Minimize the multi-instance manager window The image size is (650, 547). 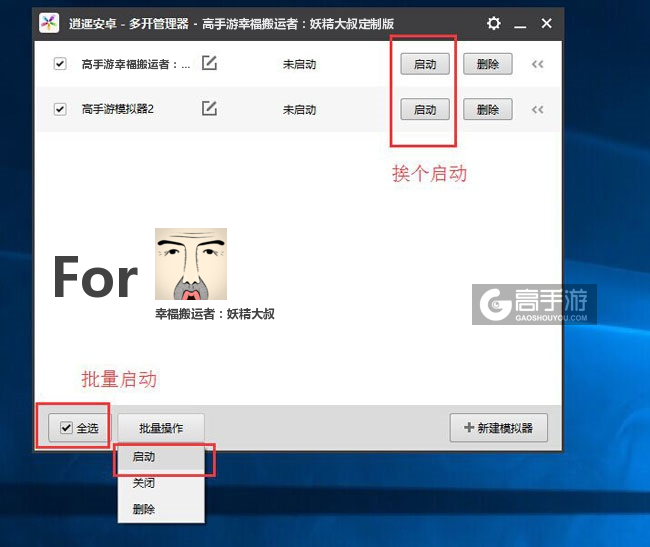click(x=520, y=23)
